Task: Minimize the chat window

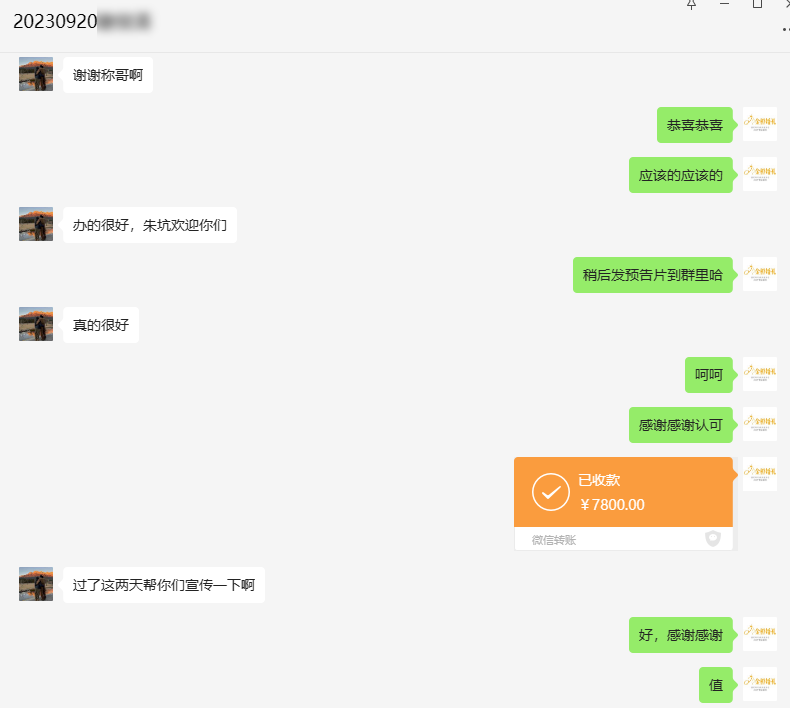Action: (725, 4)
